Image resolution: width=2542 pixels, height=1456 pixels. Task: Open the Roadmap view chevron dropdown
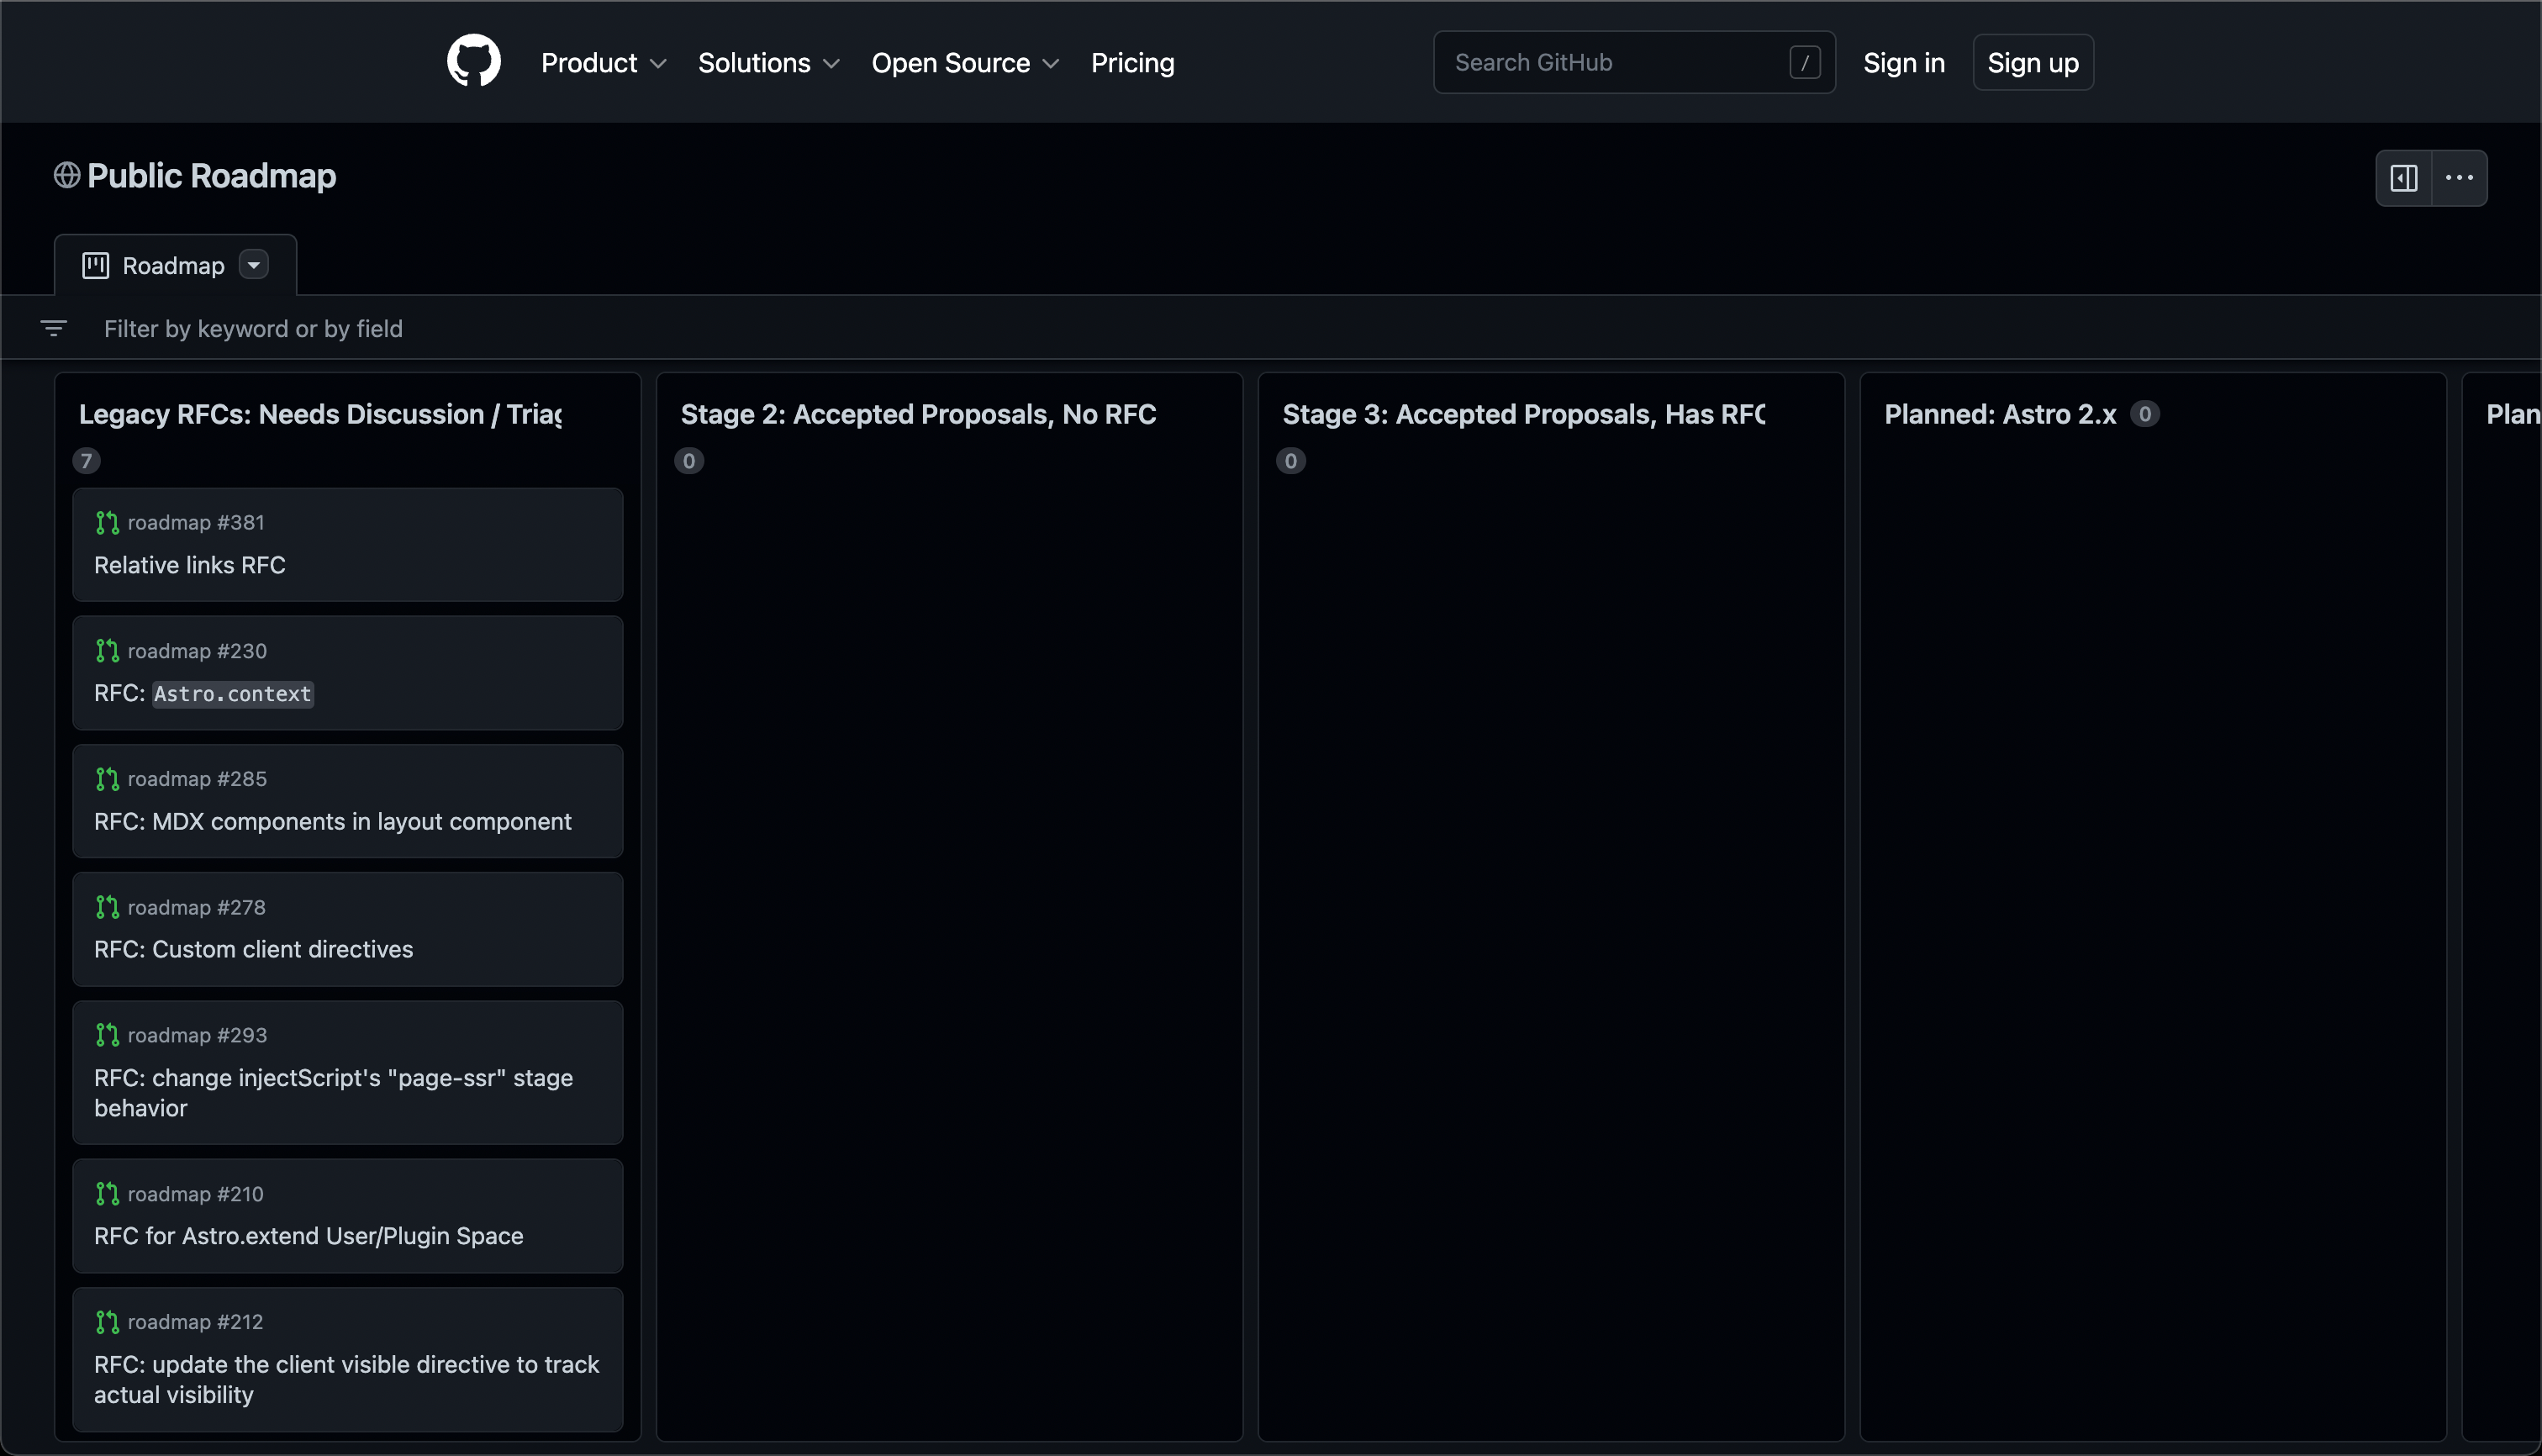click(x=253, y=264)
